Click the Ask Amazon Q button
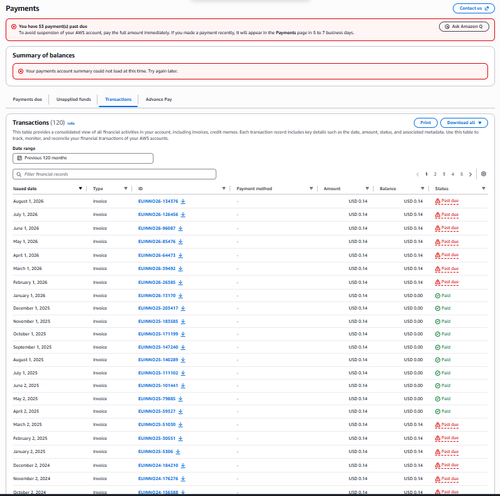The height and width of the screenshot is (496, 500). click(464, 26)
